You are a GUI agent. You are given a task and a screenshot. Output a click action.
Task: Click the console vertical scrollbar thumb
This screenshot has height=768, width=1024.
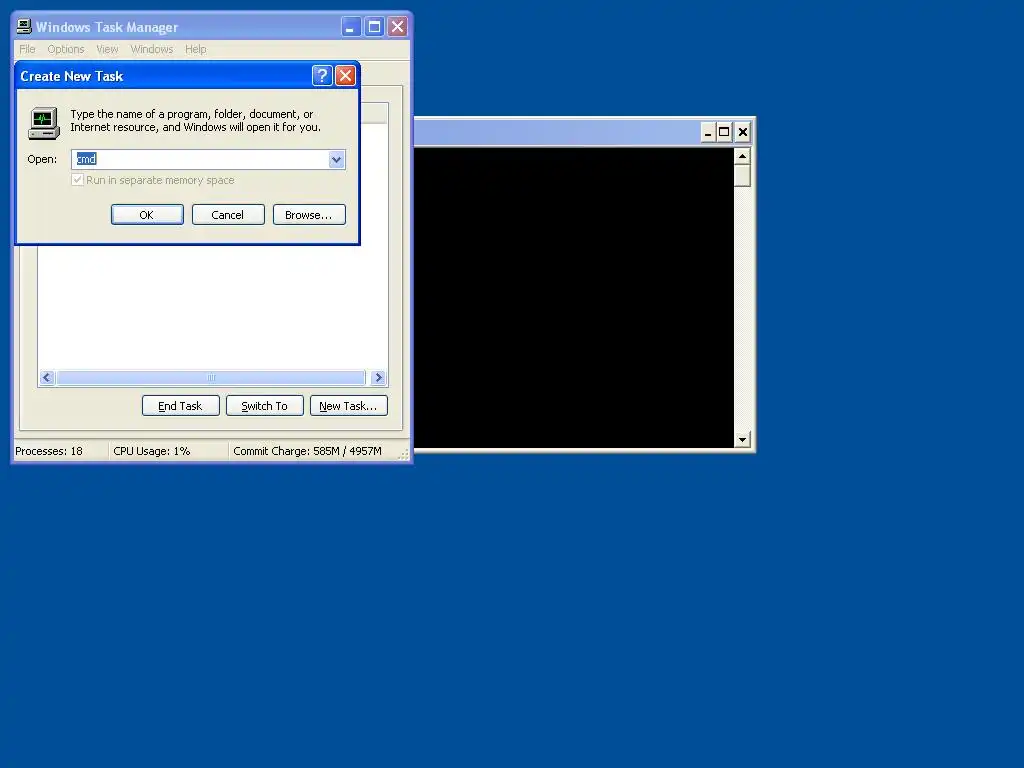click(x=742, y=176)
